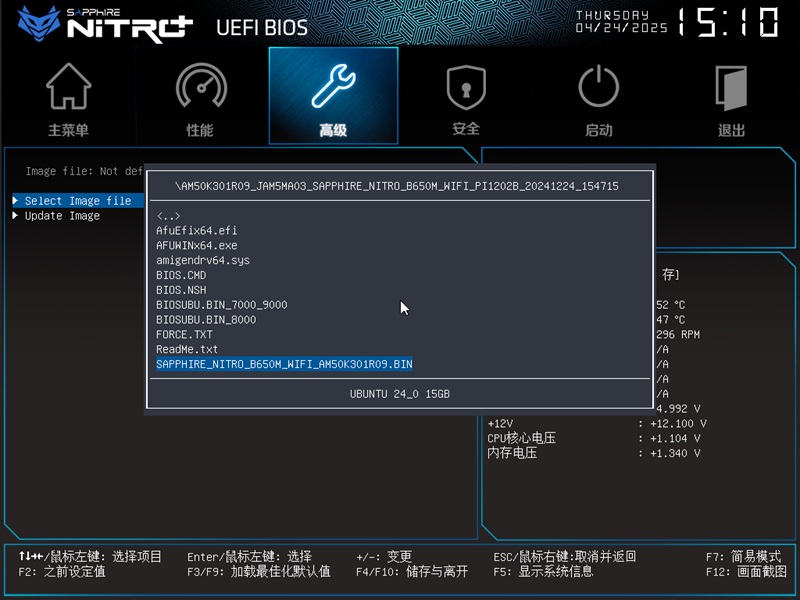Select BIOSUBU.BIN_7000_9000 file
The image size is (800, 600).
(x=221, y=305)
